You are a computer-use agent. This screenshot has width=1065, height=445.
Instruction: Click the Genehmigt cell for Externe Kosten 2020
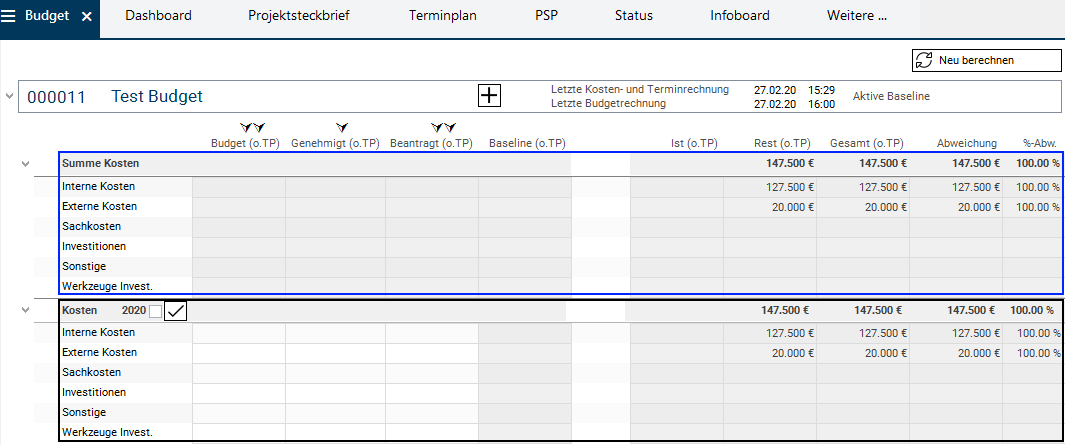click(335, 353)
